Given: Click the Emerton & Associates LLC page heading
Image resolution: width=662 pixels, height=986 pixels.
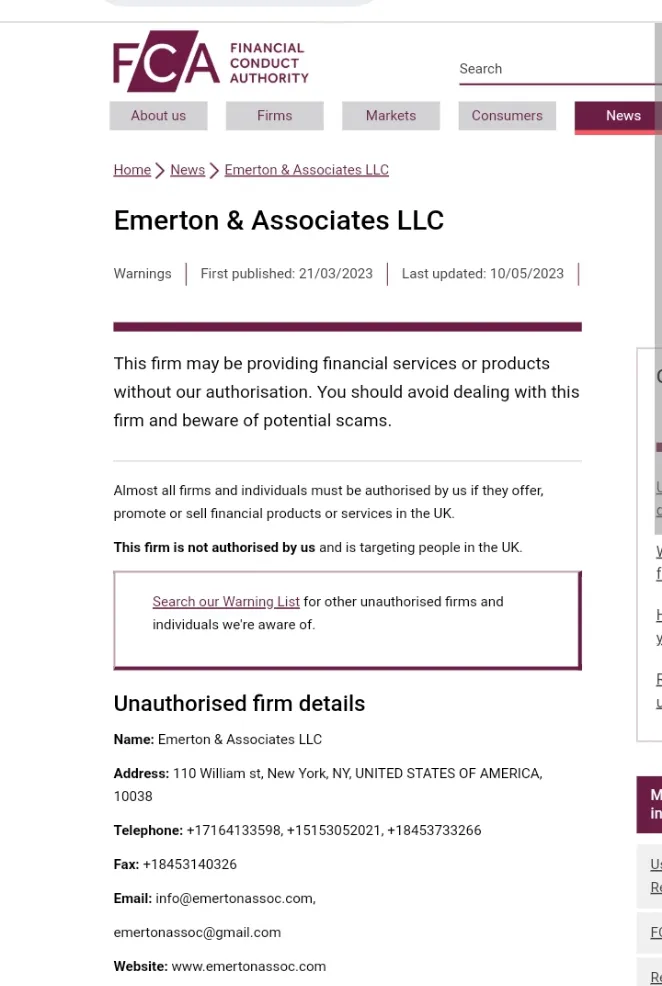Looking at the screenshot, I should click(279, 221).
